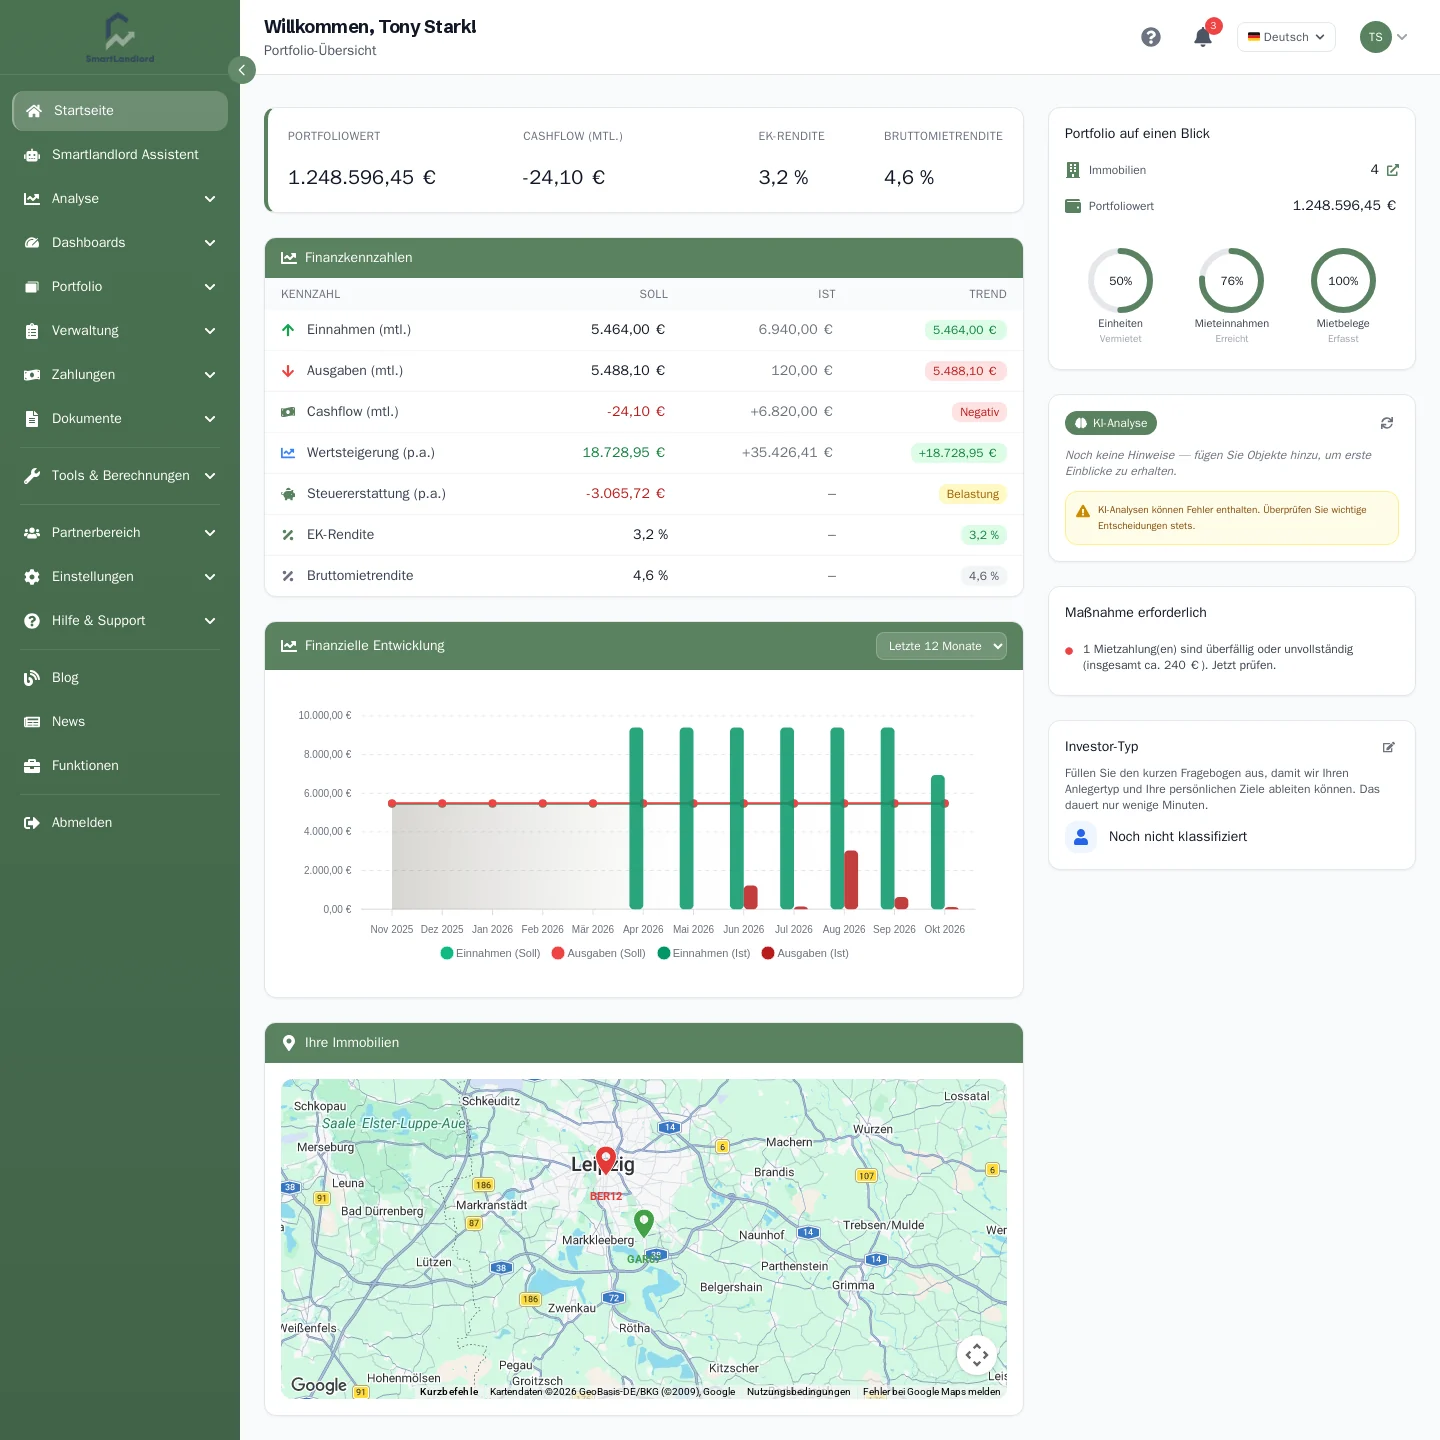Screen dimensions: 1440x1440
Task: Click the red Leipzig map pin
Action: [606, 1160]
